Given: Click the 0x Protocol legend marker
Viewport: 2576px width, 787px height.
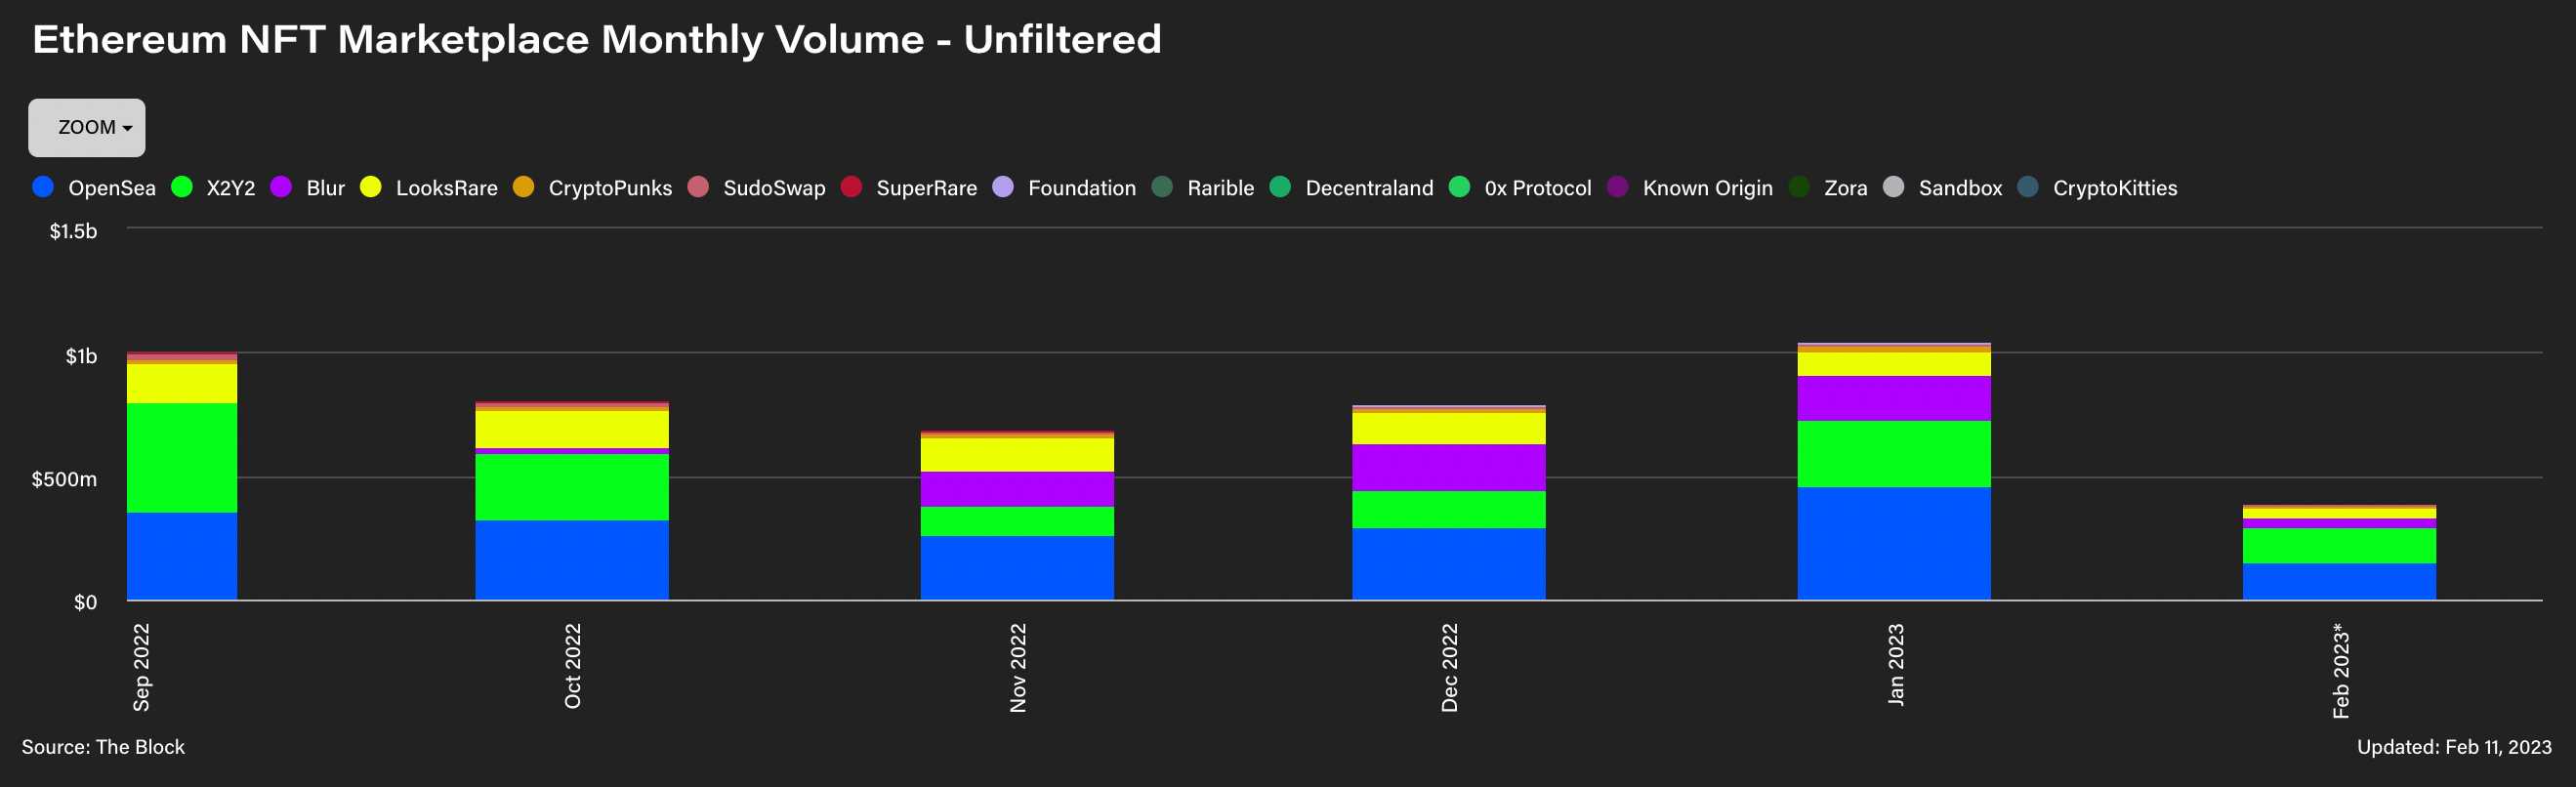Looking at the screenshot, I should click(1460, 187).
